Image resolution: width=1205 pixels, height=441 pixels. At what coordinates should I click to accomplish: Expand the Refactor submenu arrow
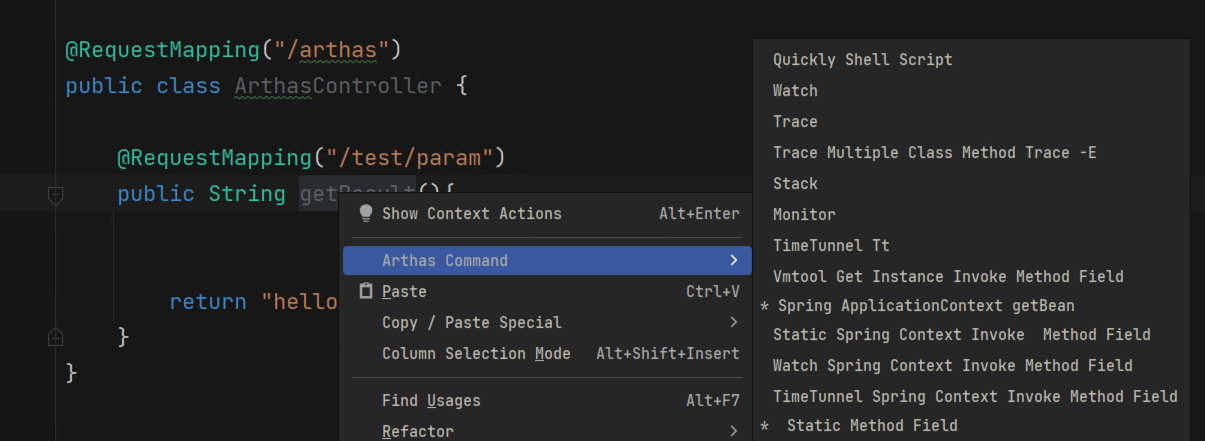(x=733, y=431)
